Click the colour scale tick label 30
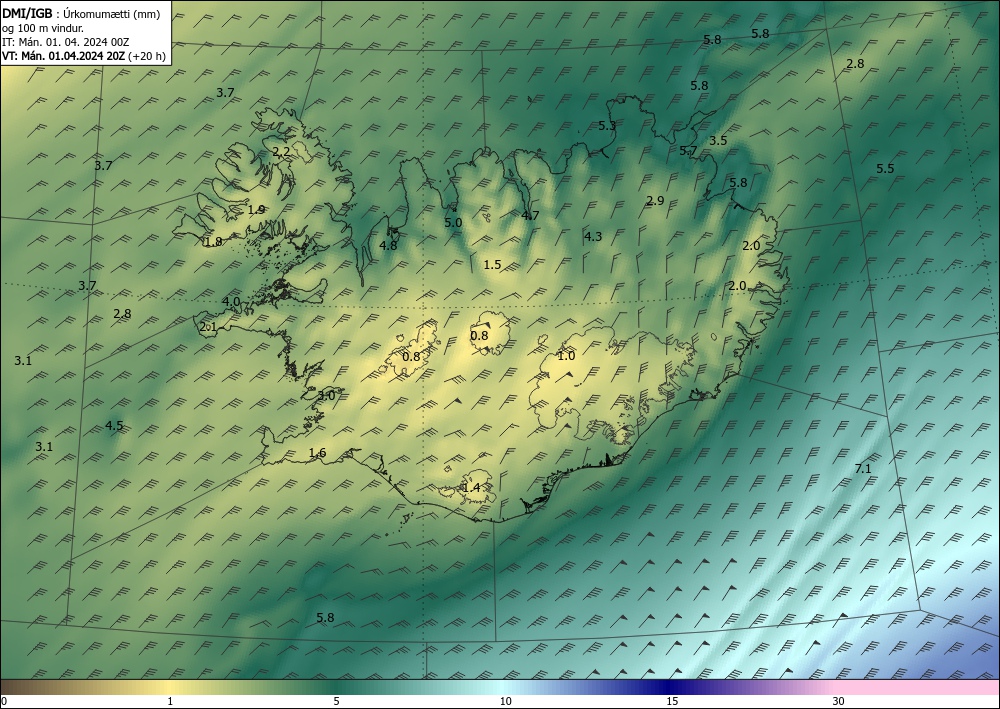1000x709 pixels. click(x=838, y=702)
